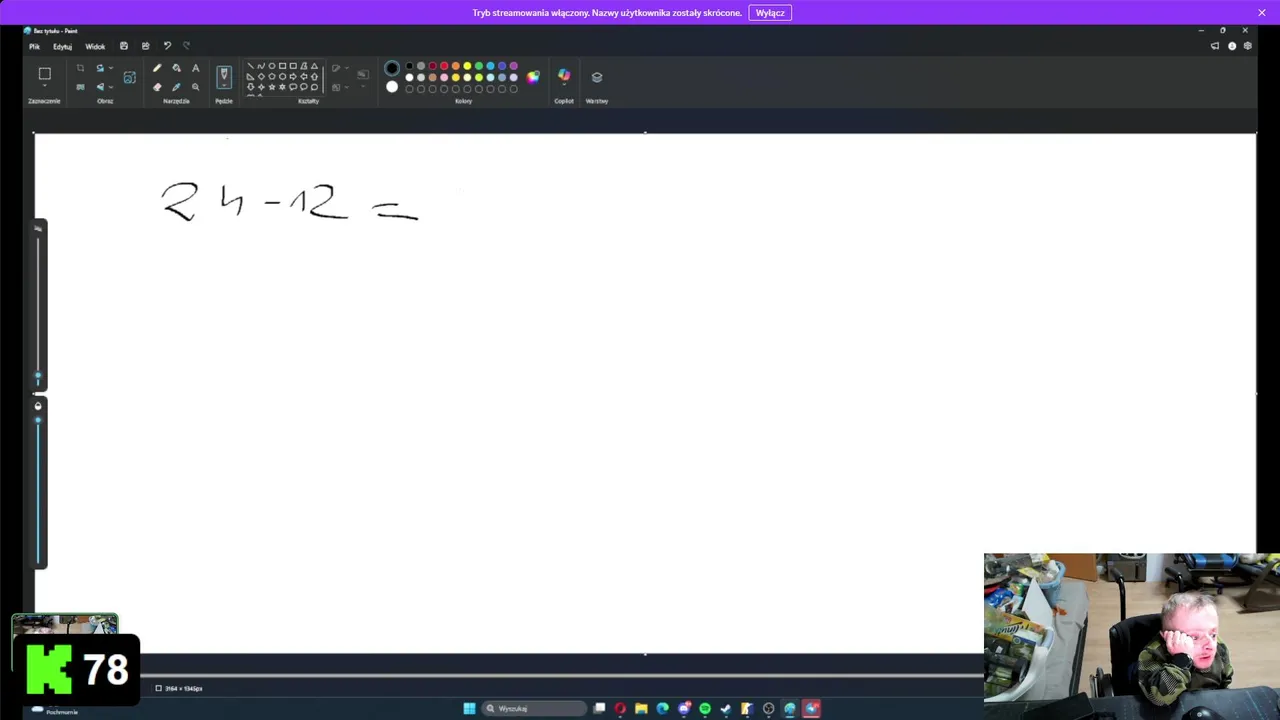Image resolution: width=1280 pixels, height=720 pixels.
Task: Click the Resize and skew icon
Action: click(80, 87)
